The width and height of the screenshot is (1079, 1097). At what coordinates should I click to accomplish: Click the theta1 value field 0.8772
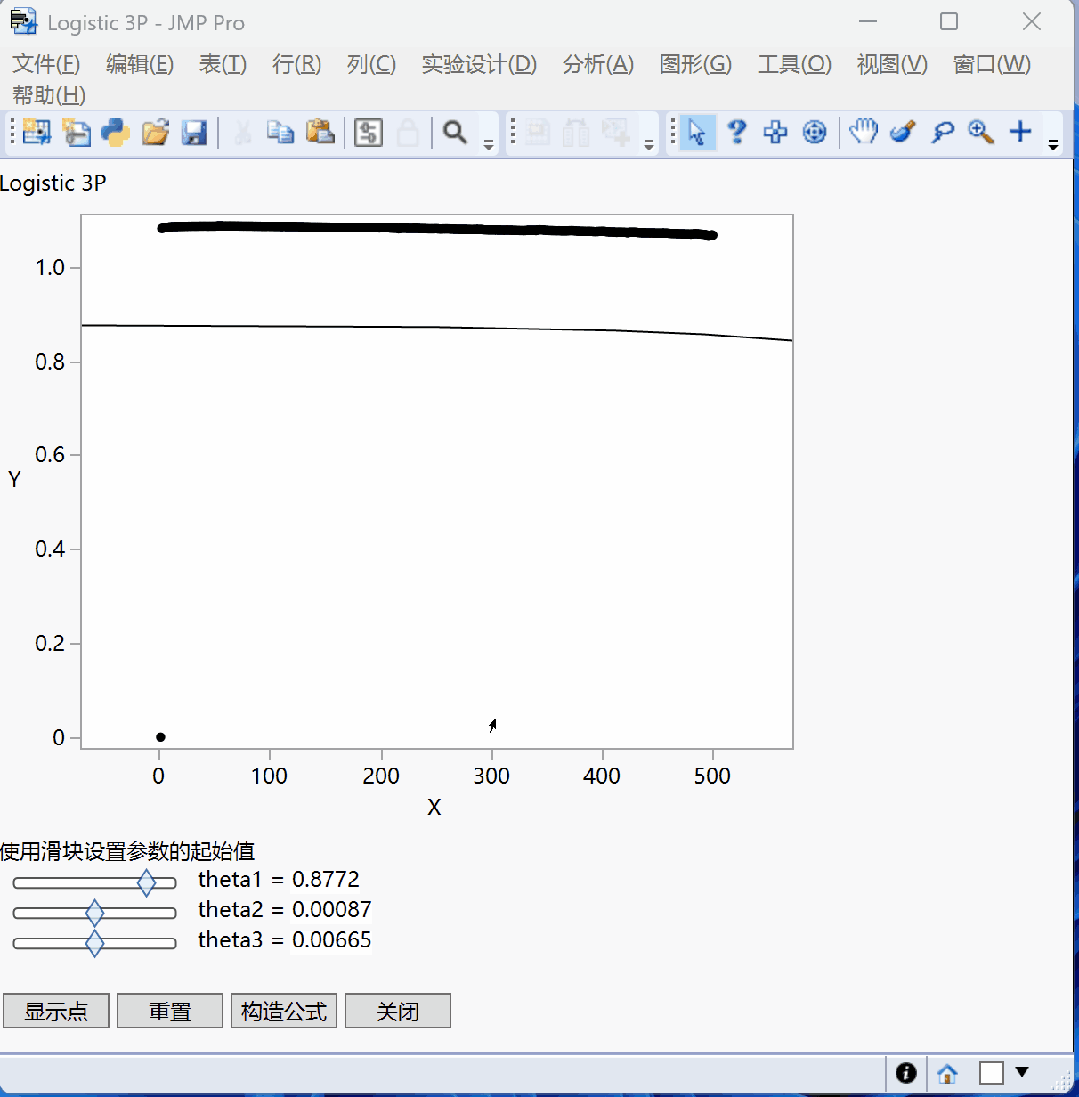point(326,879)
